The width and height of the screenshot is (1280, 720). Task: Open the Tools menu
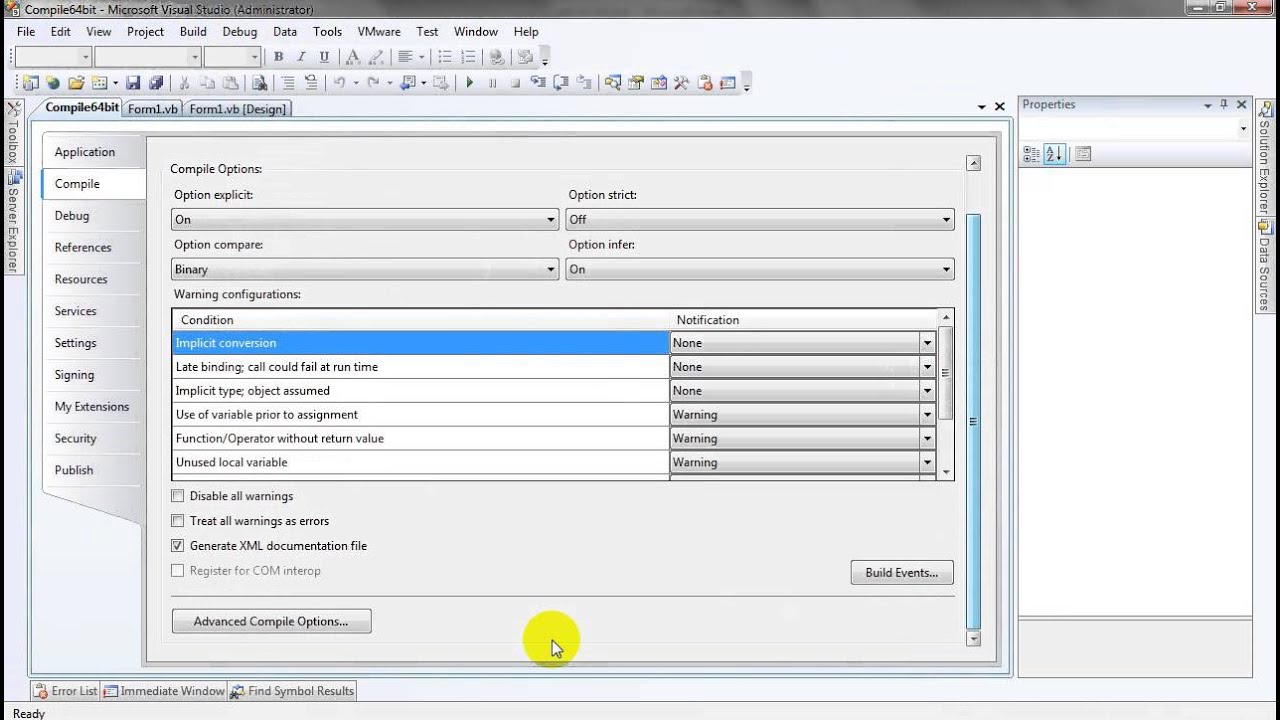coord(327,31)
